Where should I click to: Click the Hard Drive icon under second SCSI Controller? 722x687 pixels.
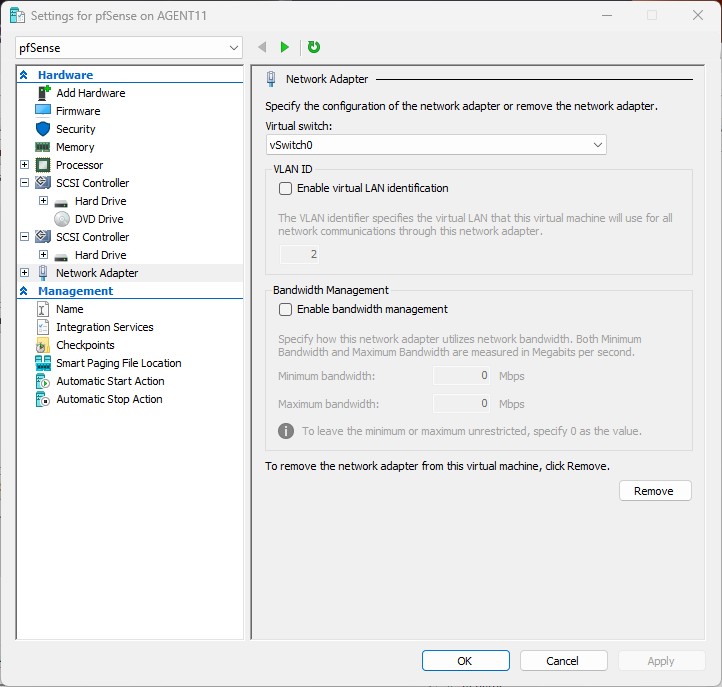coord(61,256)
